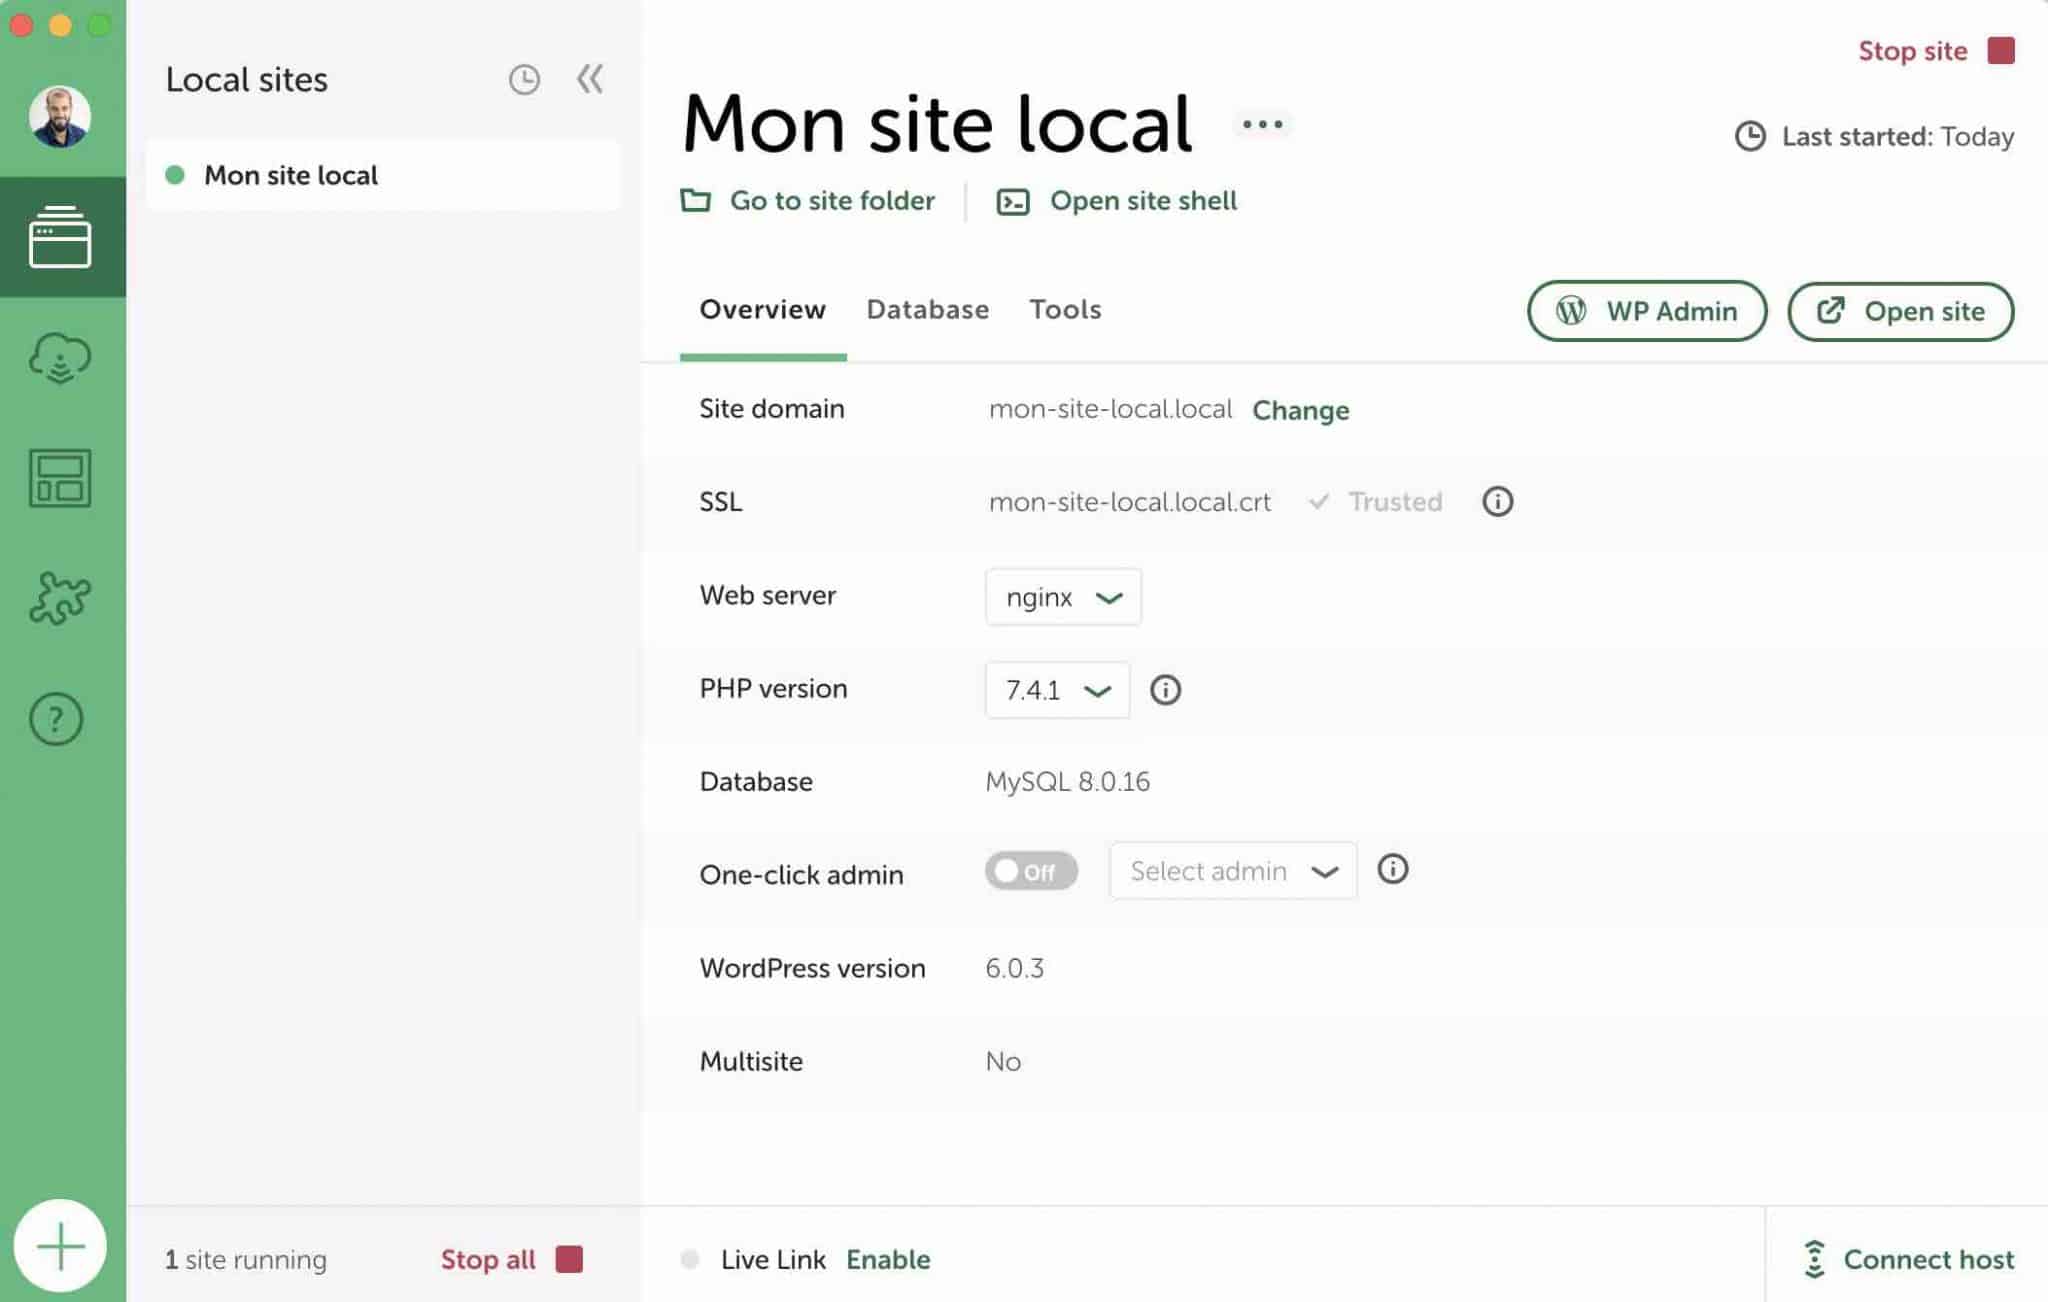Open the Connect cloud sidebar icon
Image resolution: width=2048 pixels, height=1302 pixels.
tap(60, 358)
